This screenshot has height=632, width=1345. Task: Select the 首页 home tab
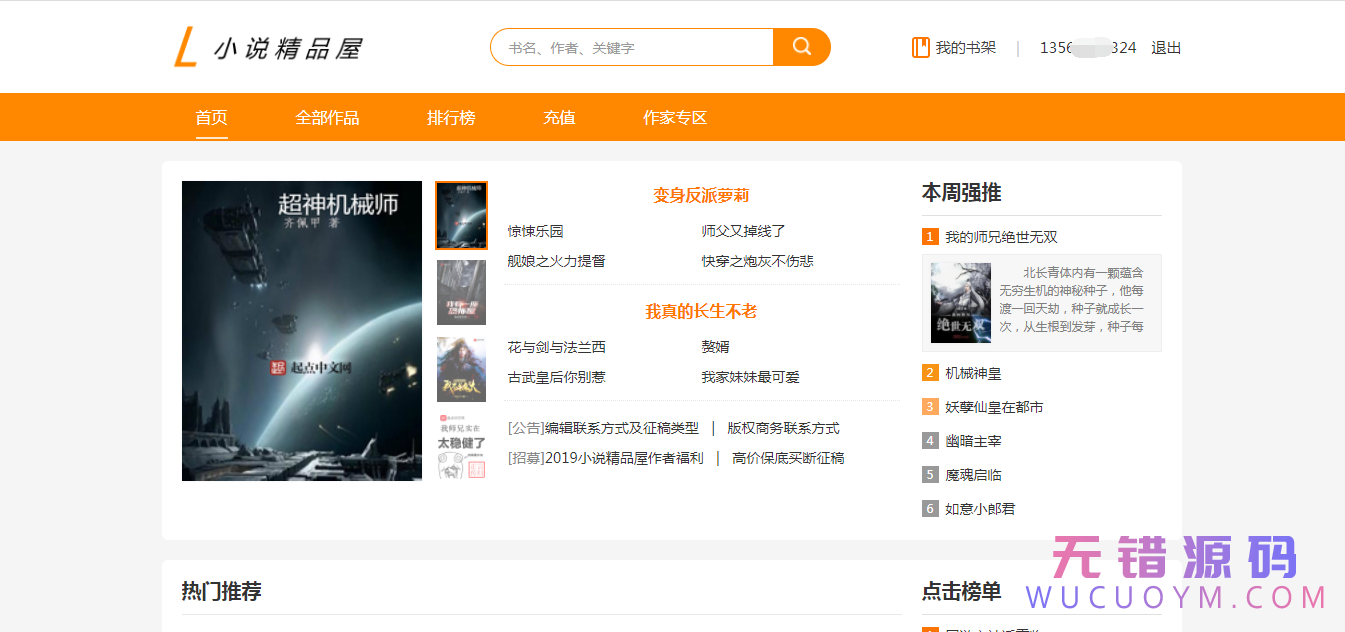click(x=211, y=117)
